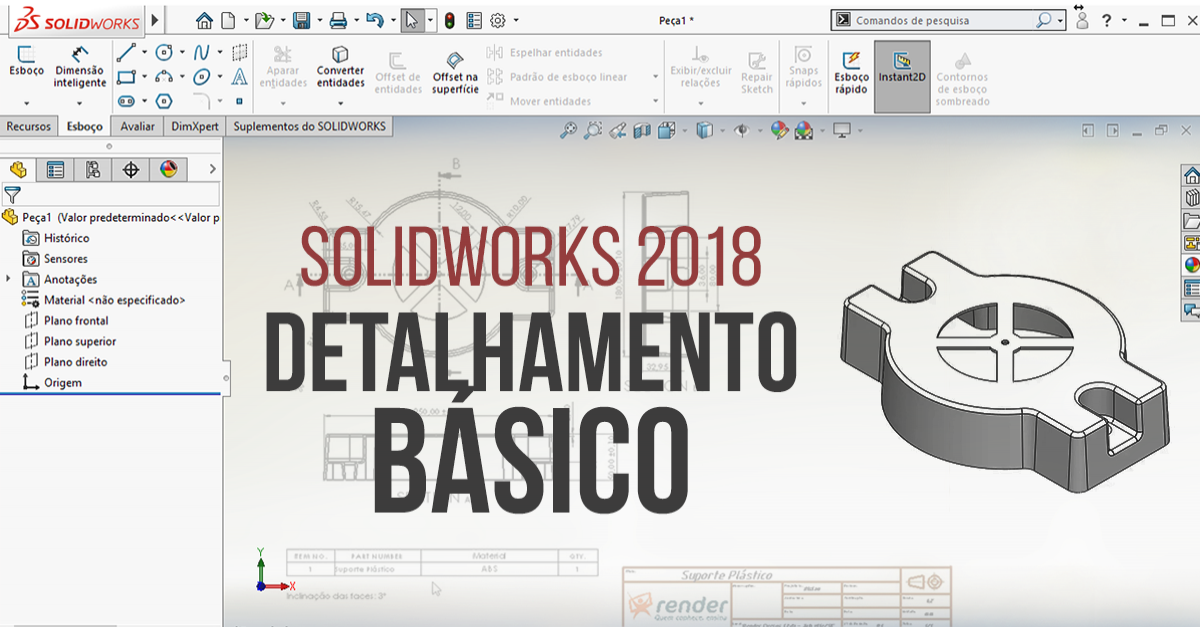
Task: Open the Suplementos do SOLIDWORKS tab
Action: [x=309, y=126]
